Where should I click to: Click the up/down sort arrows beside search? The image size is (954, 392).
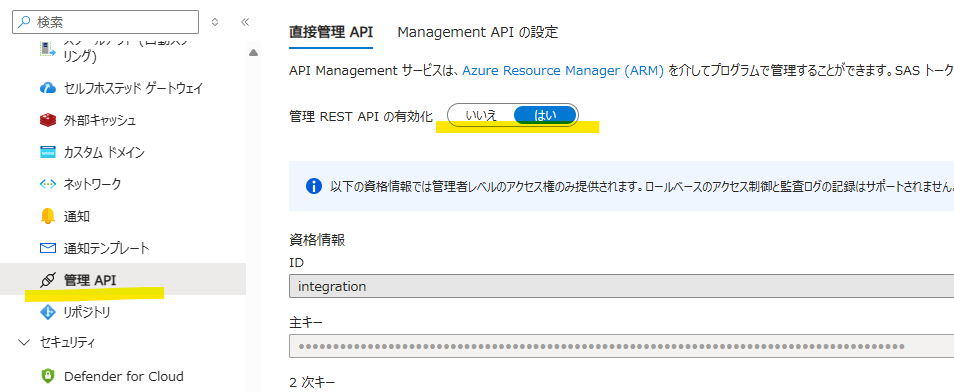coord(215,22)
